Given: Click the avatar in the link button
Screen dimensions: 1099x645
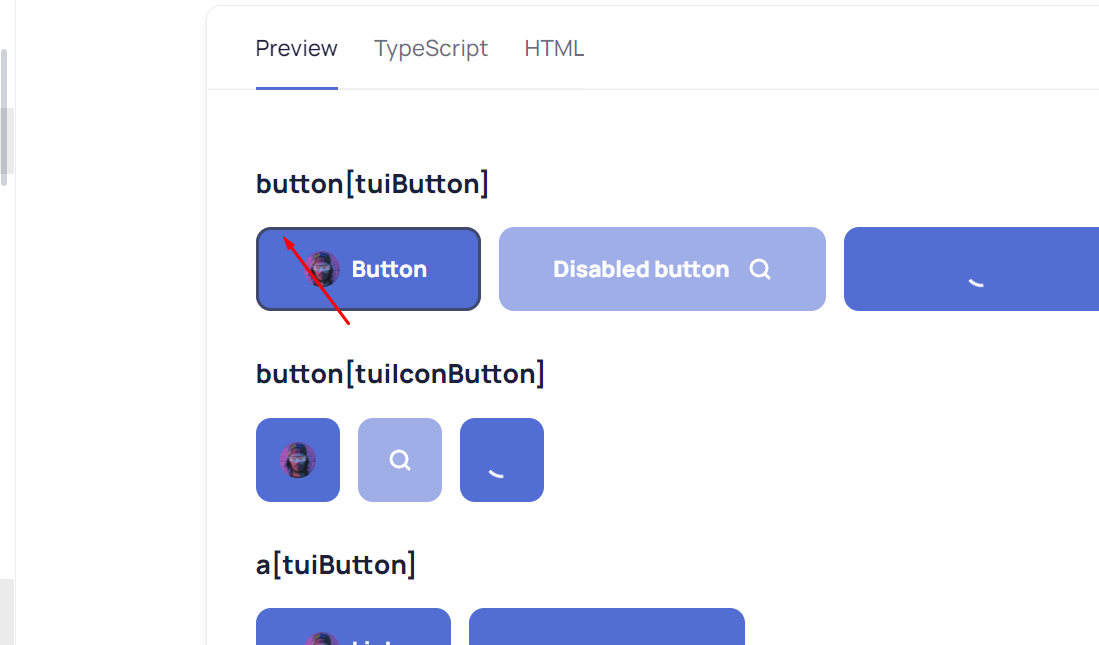Looking at the screenshot, I should (x=322, y=636).
